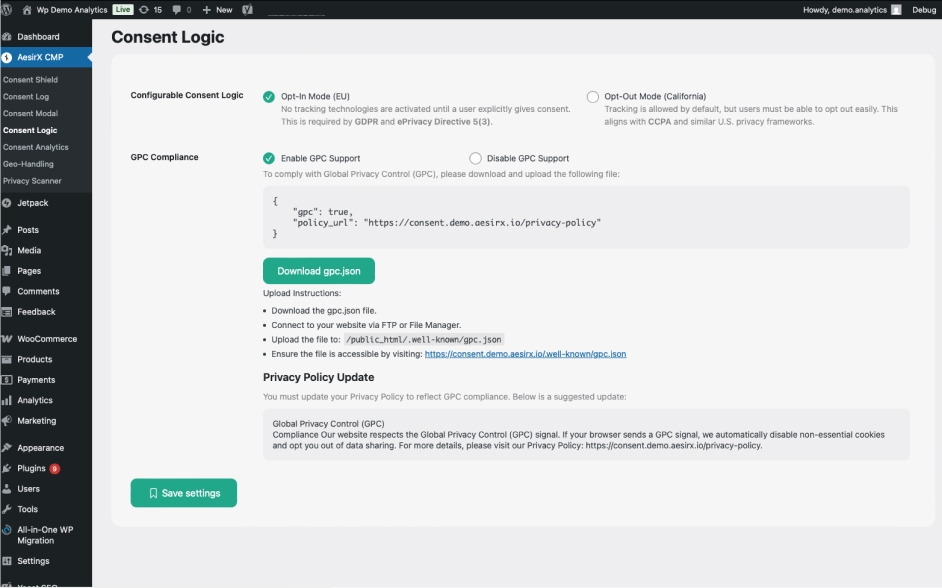This screenshot has width=942, height=588.
Task: Click the Settings icon in the sidebar
Action: (x=7, y=561)
